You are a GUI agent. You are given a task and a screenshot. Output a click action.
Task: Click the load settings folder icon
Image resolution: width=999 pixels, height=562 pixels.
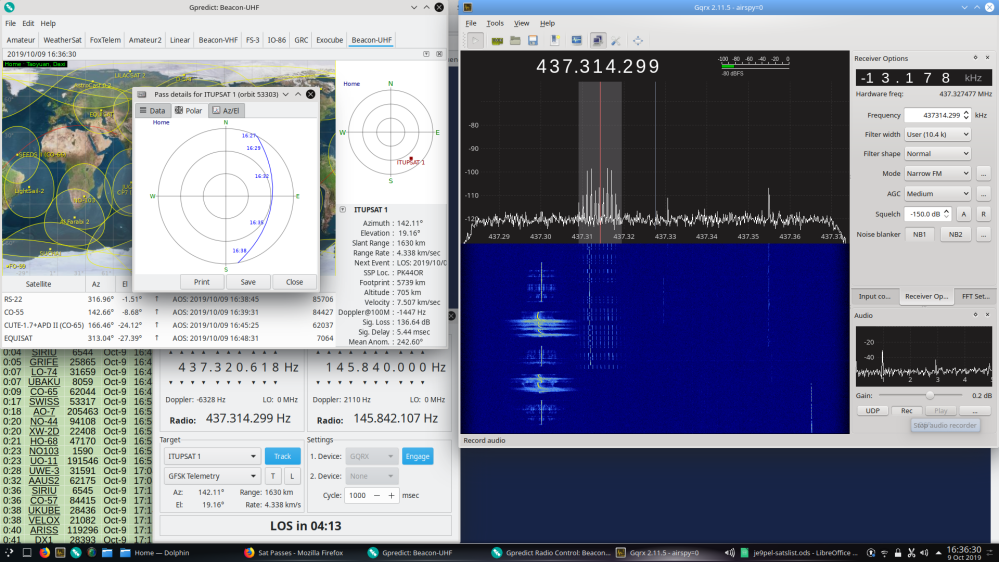point(515,41)
